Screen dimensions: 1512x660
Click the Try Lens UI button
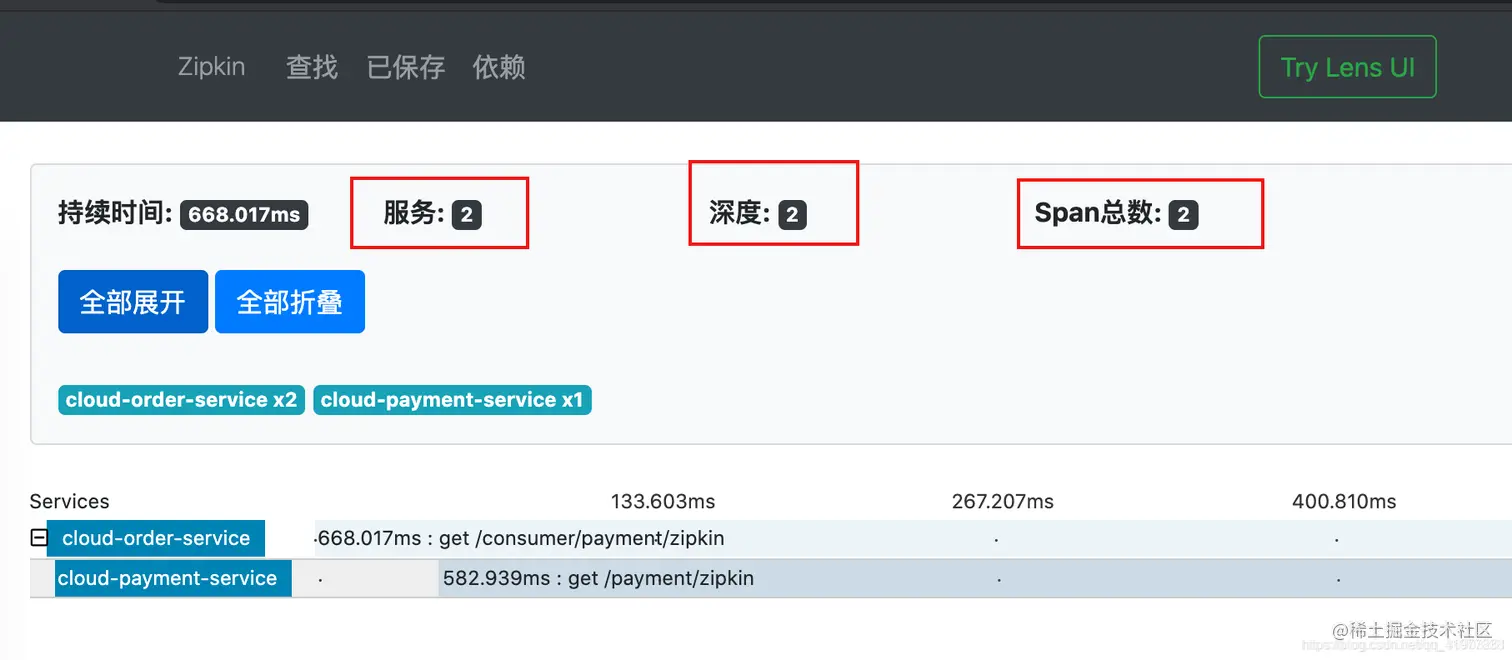click(1347, 67)
